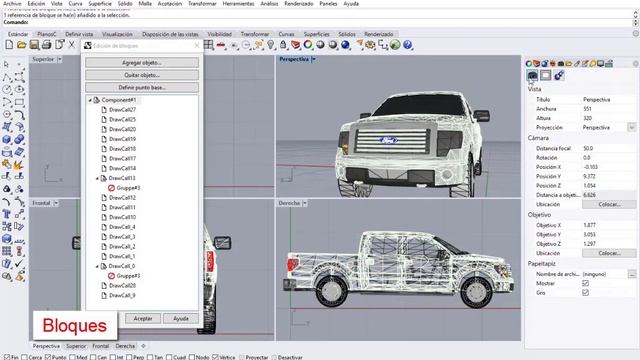Image resolution: width=640 pixels, height=360 pixels.
Task: Click the blue render sphere icon
Action: pos(345,45)
